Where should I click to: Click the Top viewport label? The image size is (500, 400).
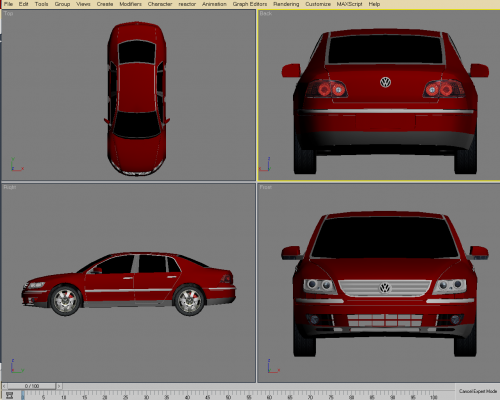click(9, 13)
